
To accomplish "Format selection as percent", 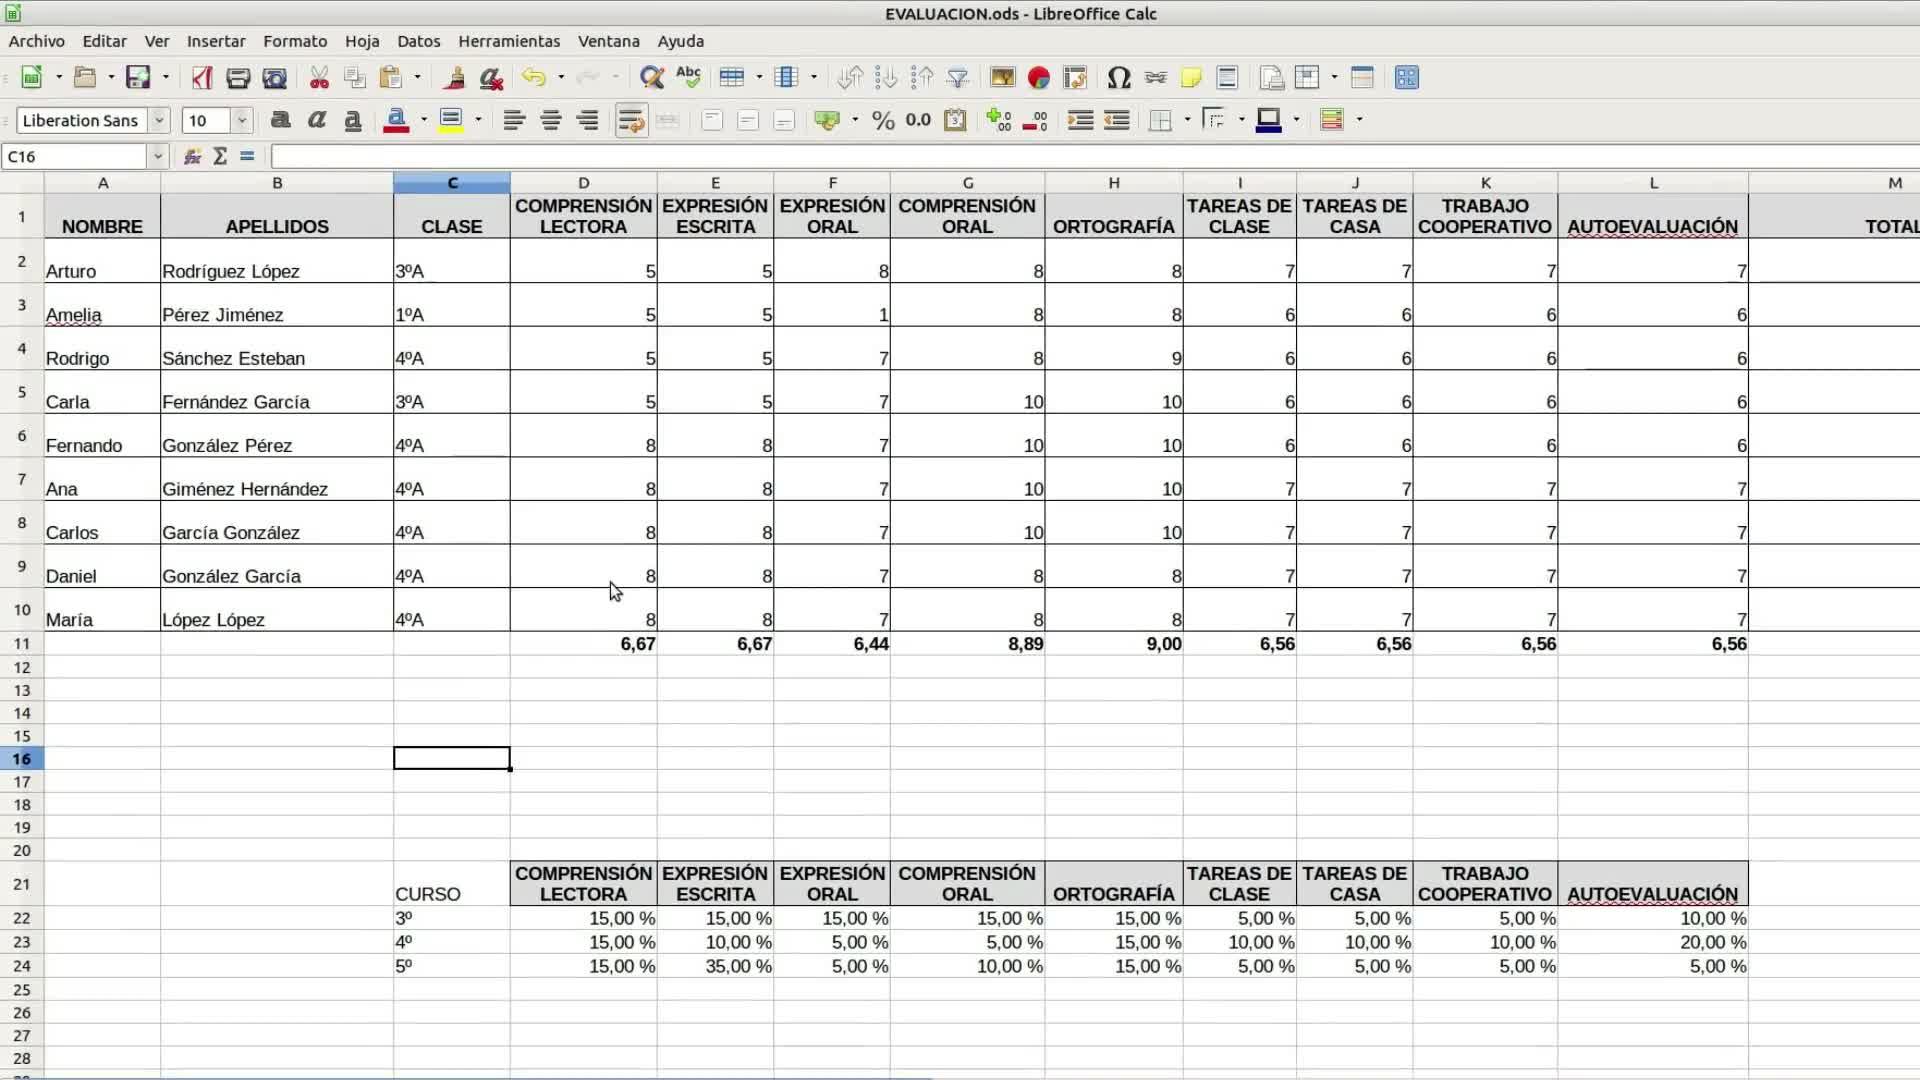I will click(x=883, y=121).
